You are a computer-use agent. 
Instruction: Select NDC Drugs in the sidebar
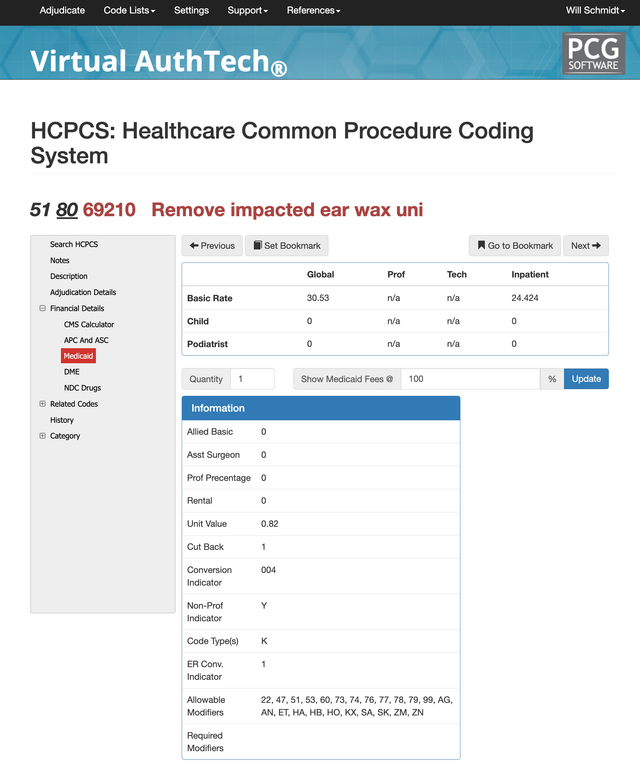pos(82,388)
